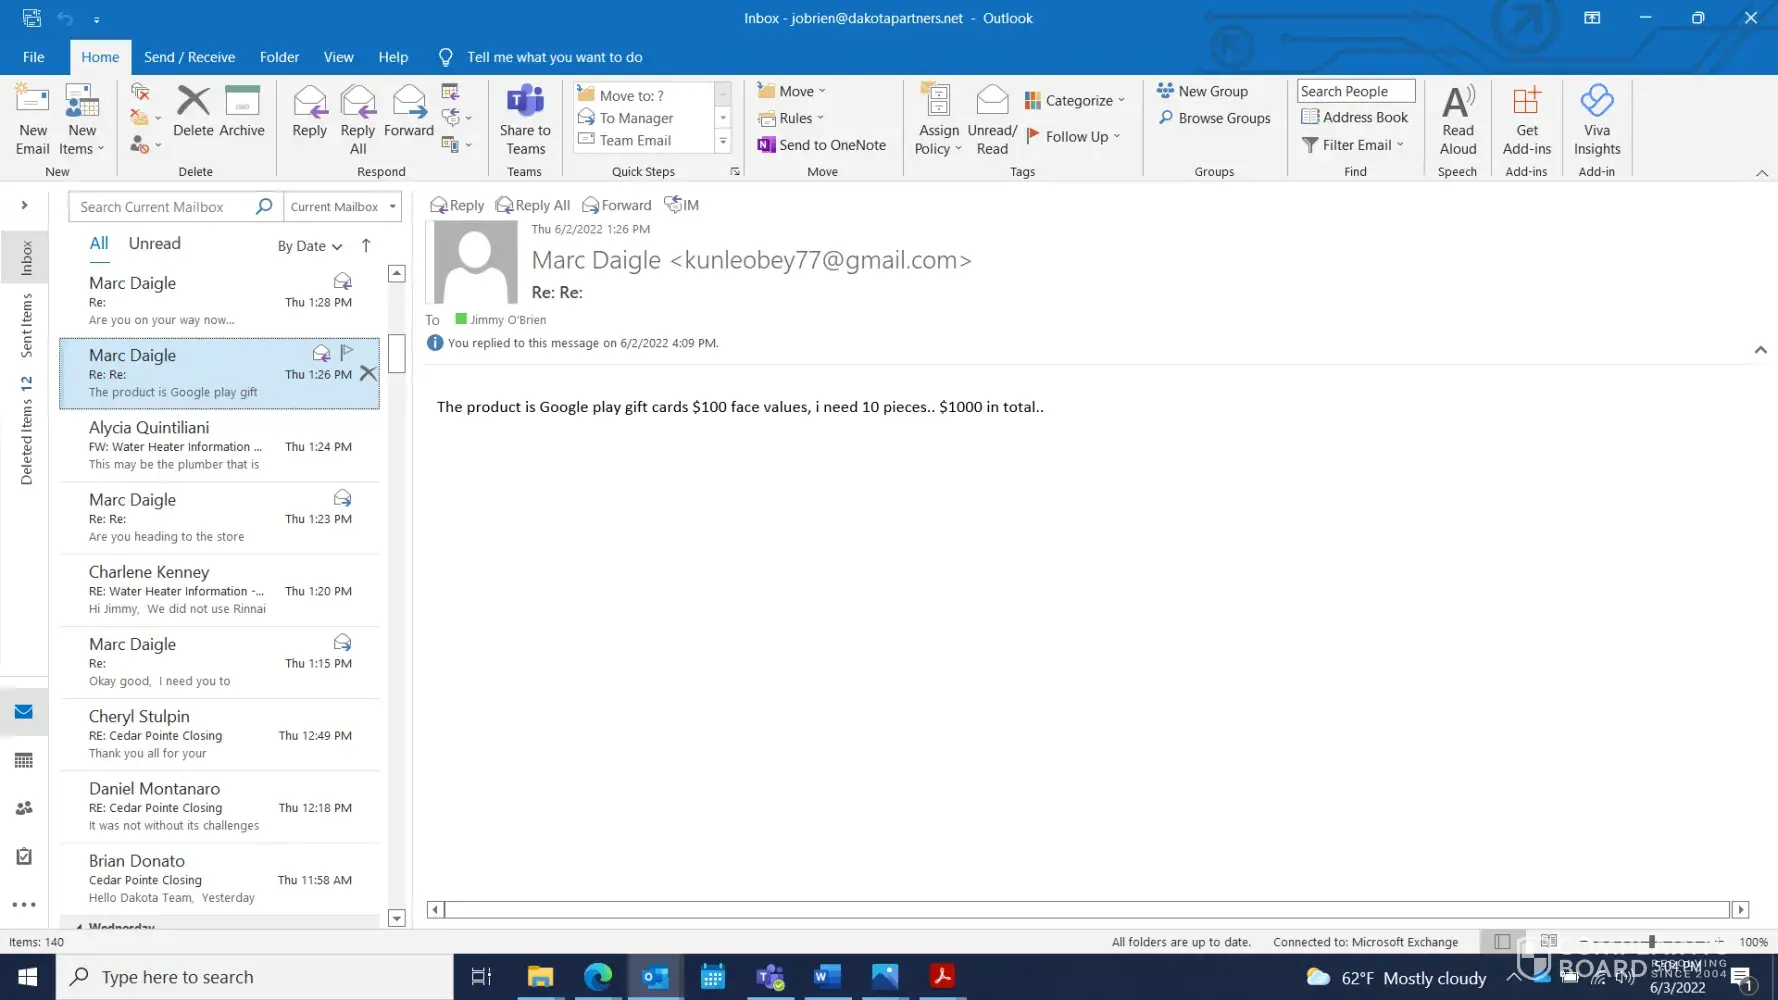Screen dimensions: 1778x1000
Task: Click Reply All in the reading pane
Action: [533, 205]
